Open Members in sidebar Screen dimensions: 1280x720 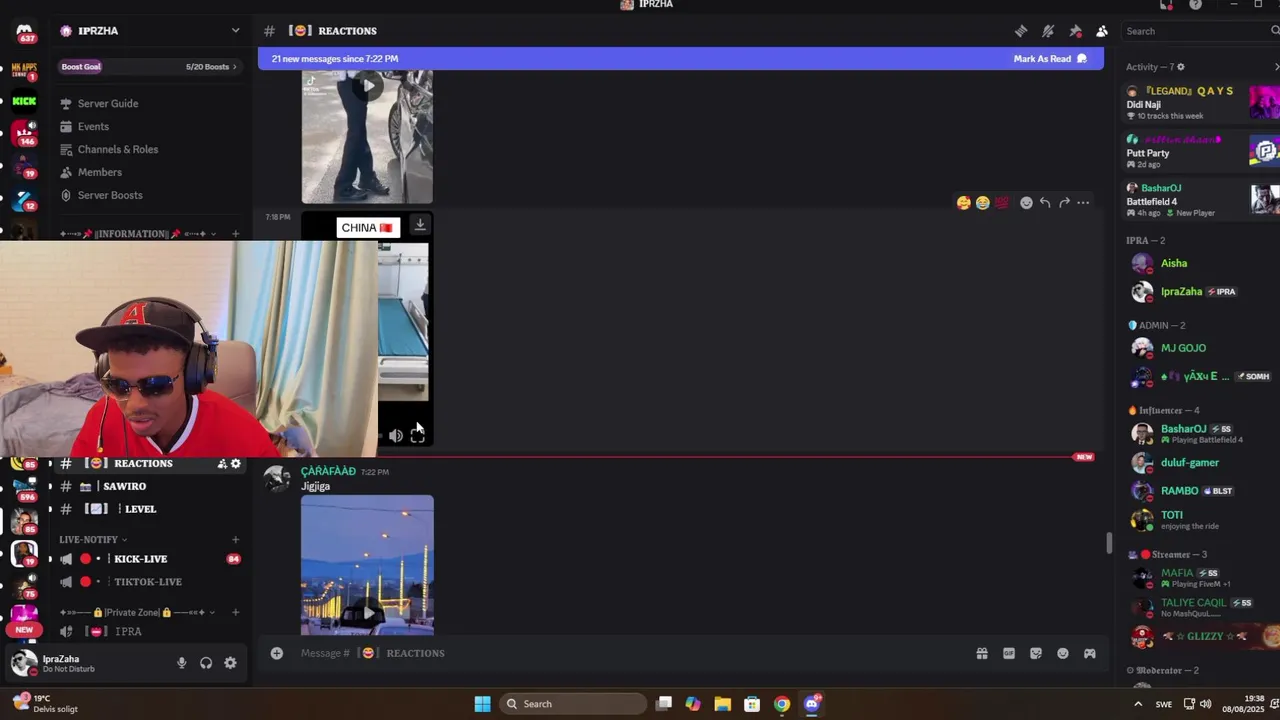100,173
